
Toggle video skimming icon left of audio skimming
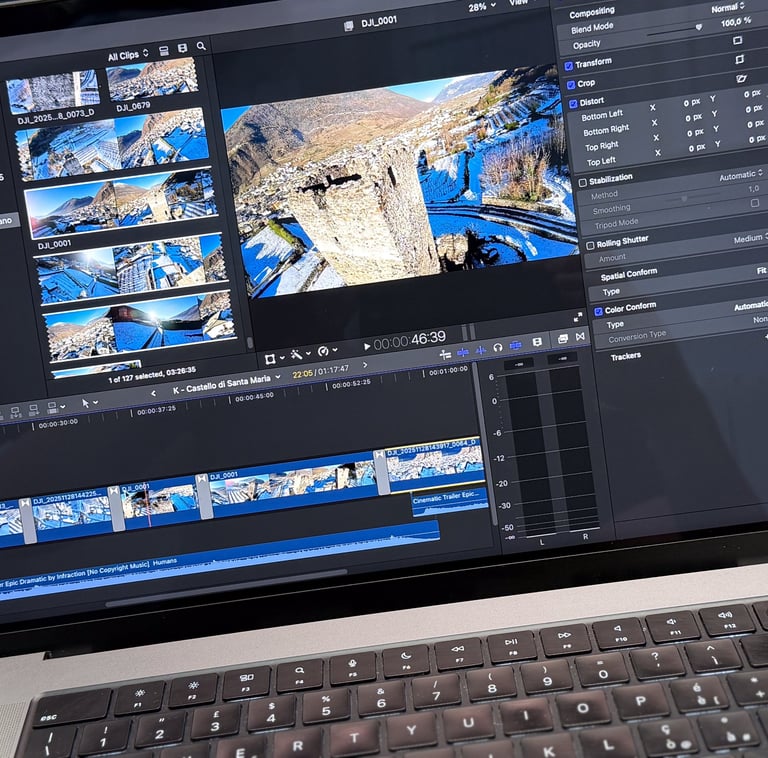463,352
